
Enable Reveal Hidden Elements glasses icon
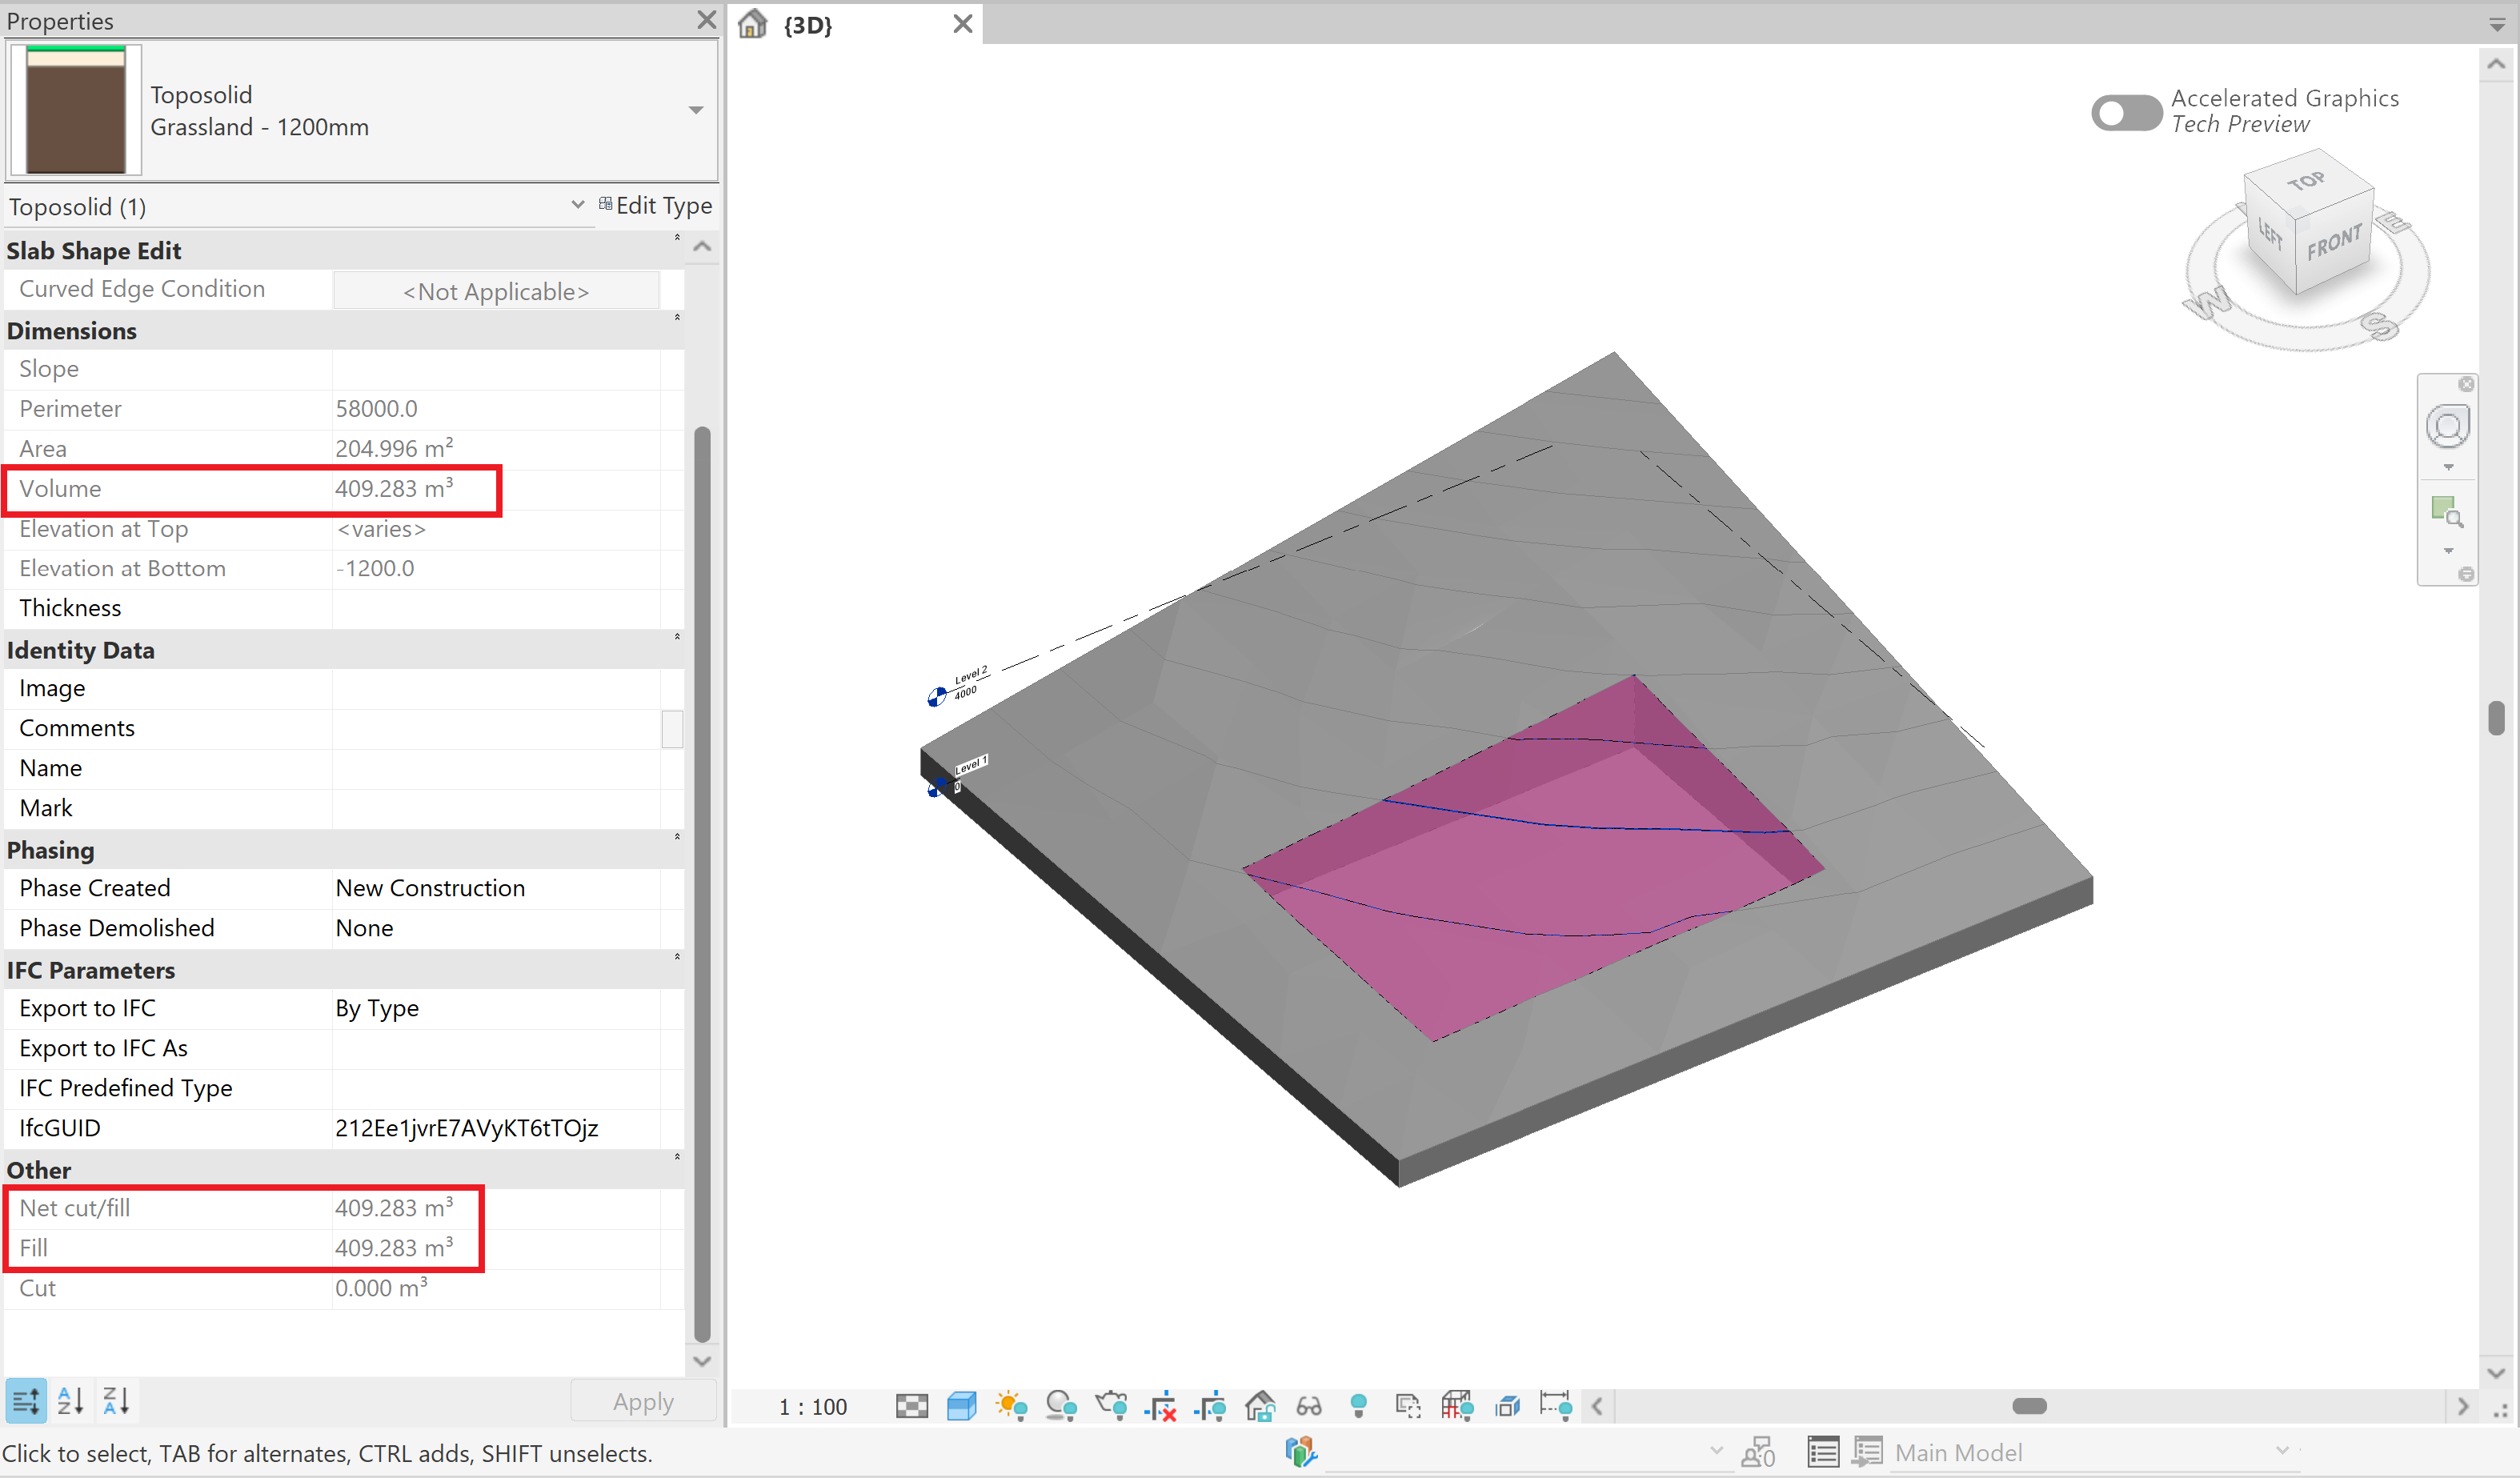pos(1310,1406)
